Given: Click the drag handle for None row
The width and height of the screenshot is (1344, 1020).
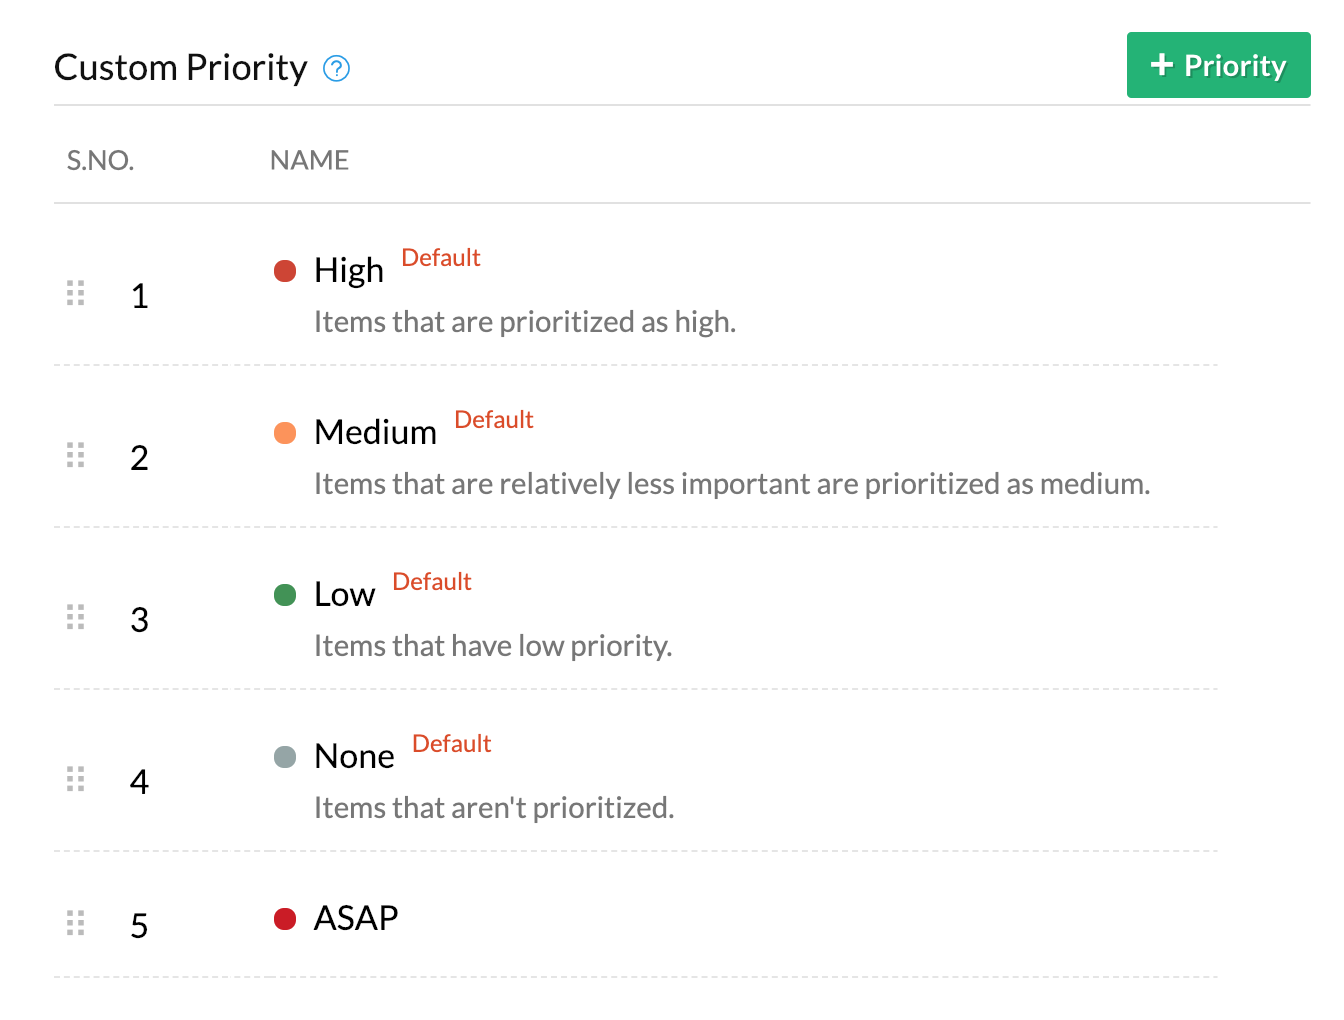Looking at the screenshot, I should 75,778.
